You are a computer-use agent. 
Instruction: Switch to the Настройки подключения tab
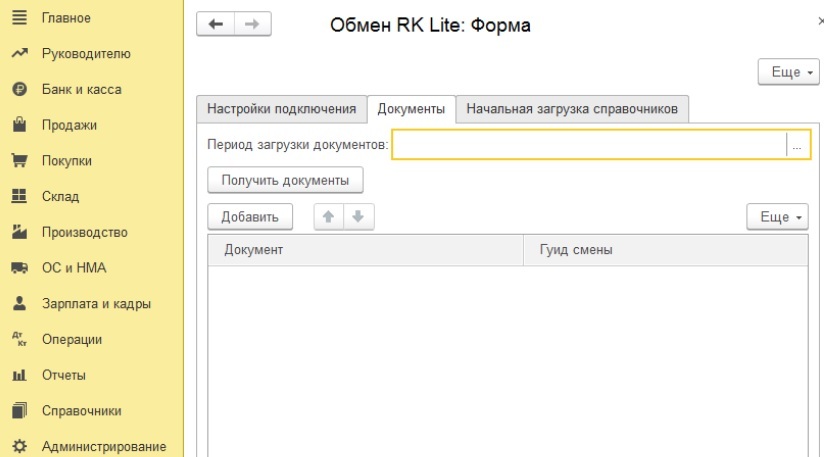coord(282,109)
